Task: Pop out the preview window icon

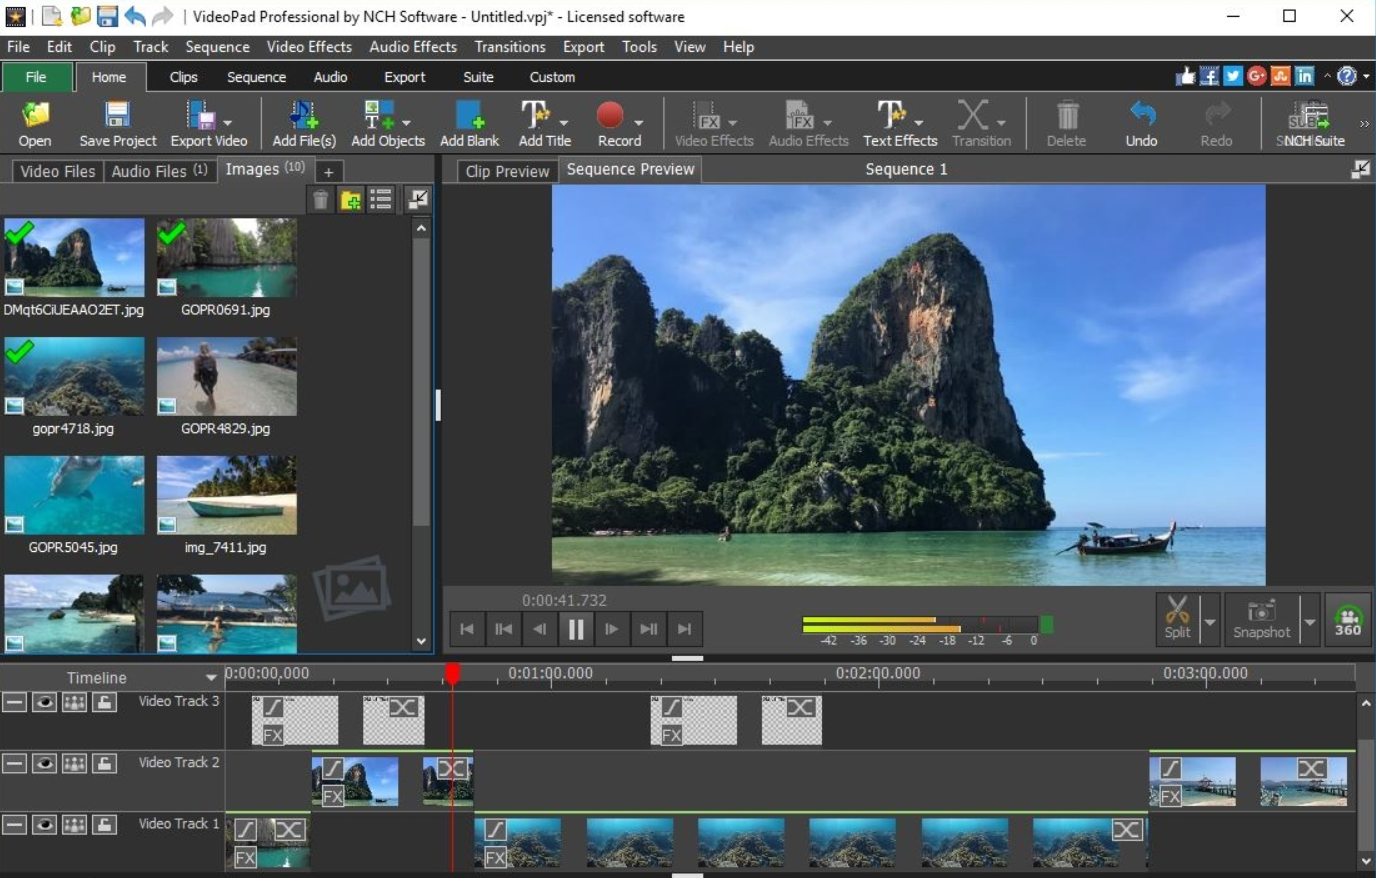Action: [1360, 170]
